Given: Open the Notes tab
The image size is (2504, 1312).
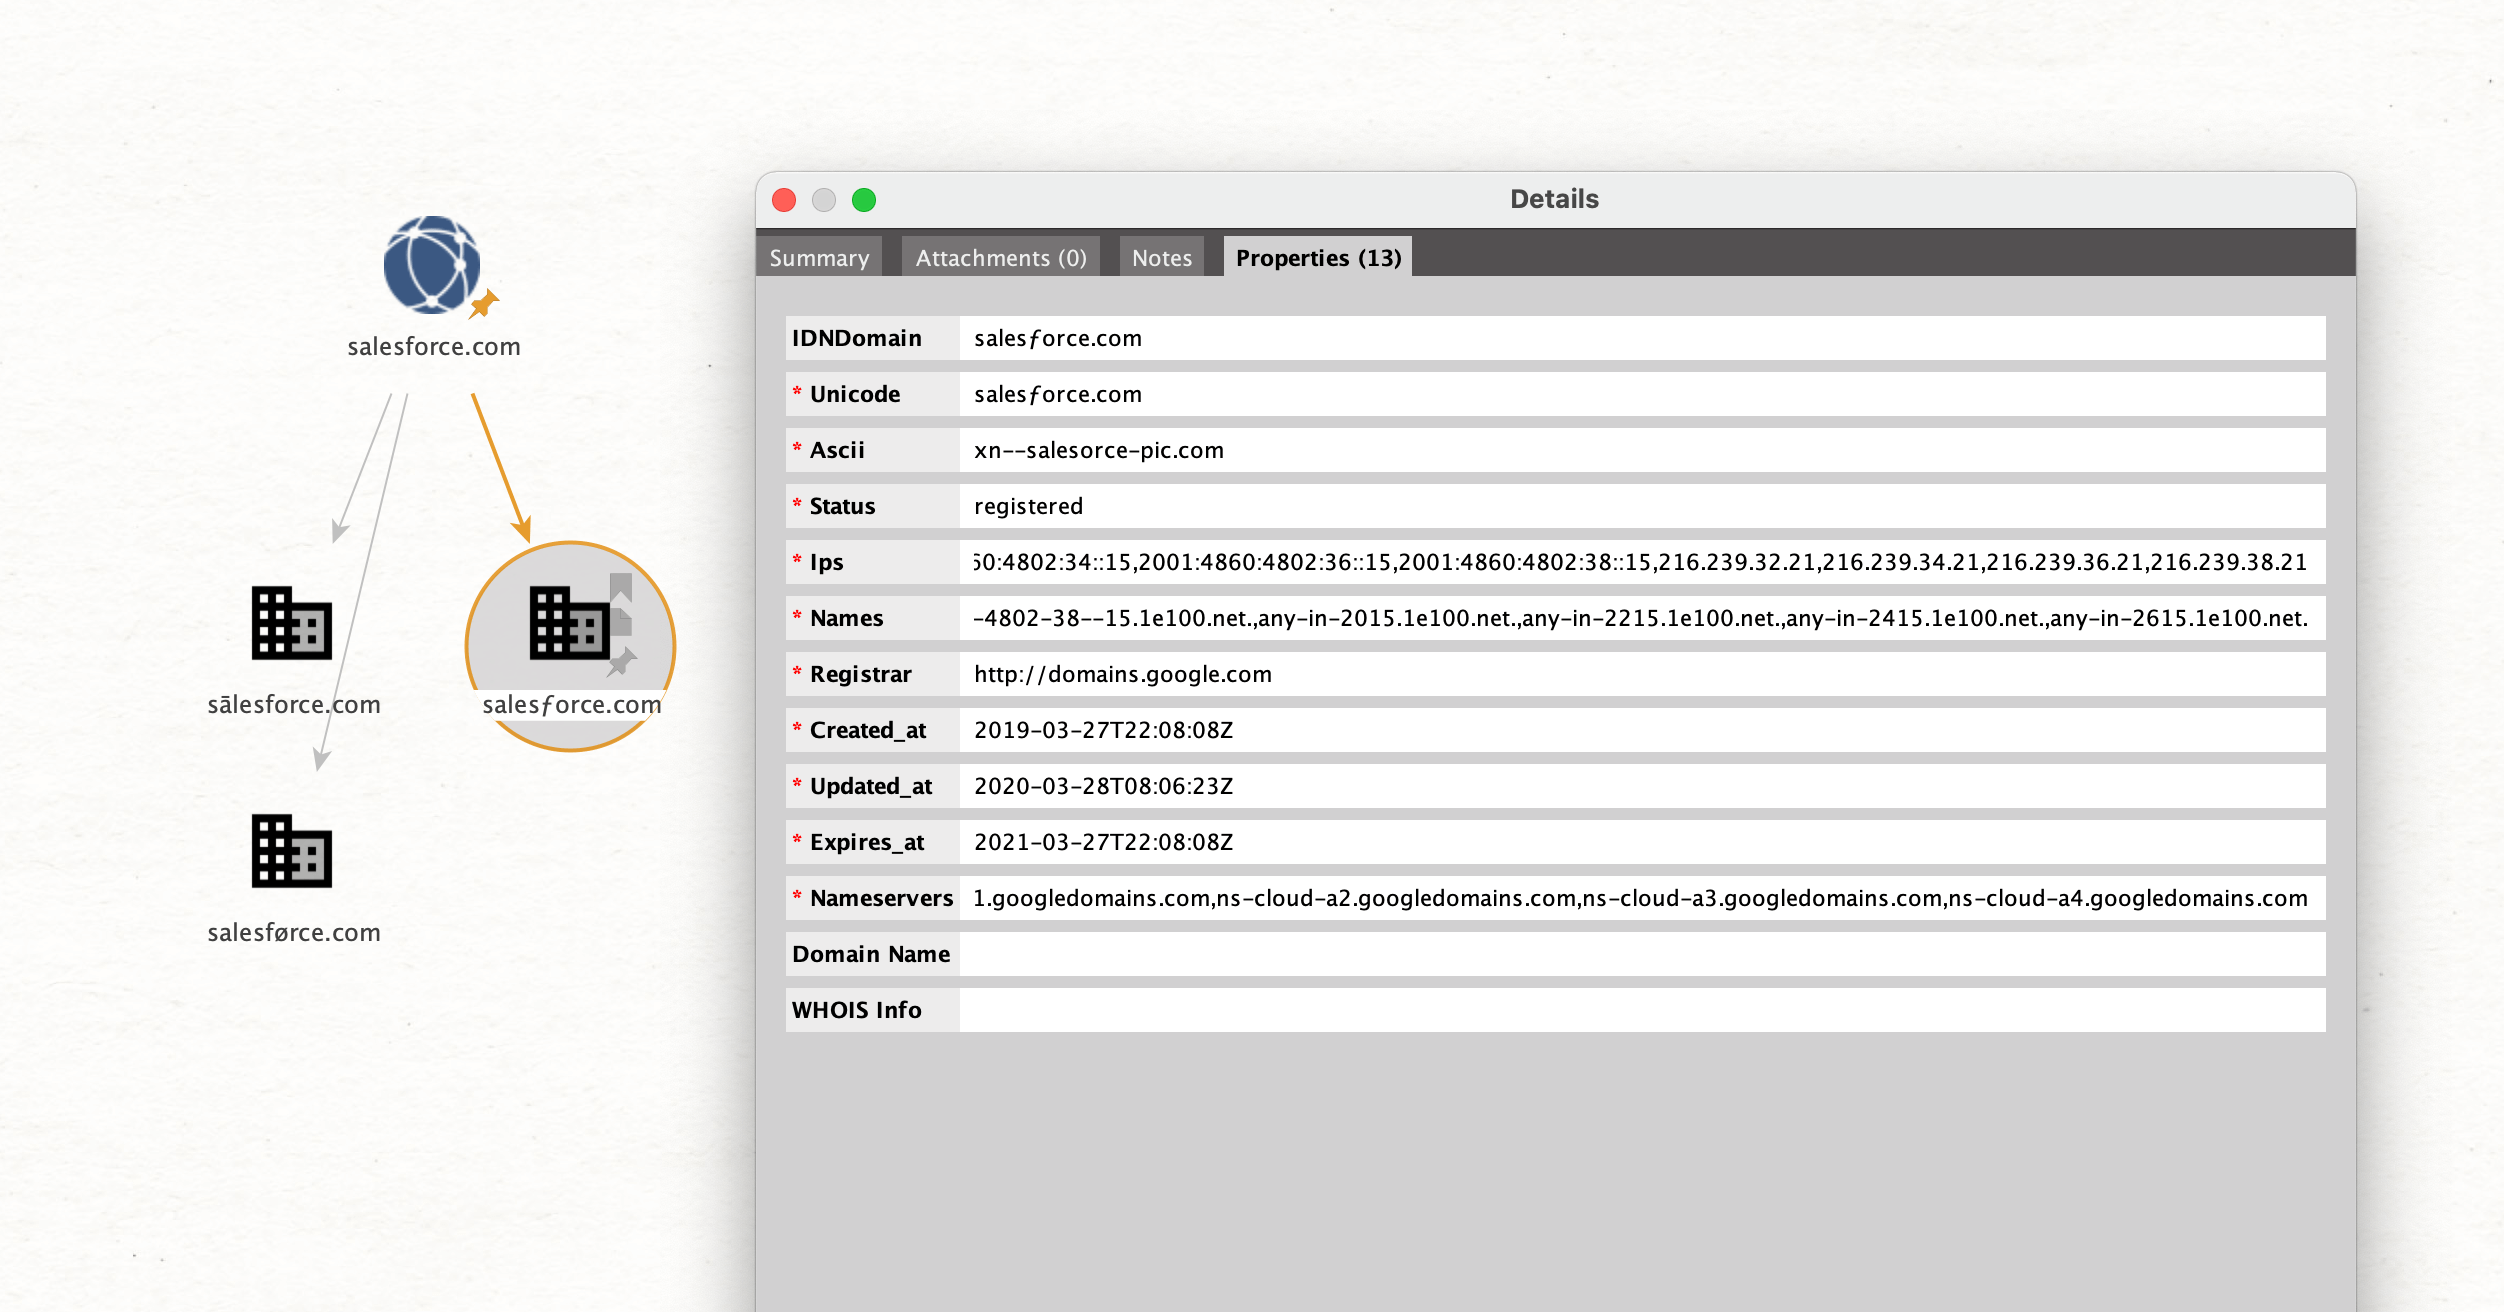Looking at the screenshot, I should click(1162, 258).
